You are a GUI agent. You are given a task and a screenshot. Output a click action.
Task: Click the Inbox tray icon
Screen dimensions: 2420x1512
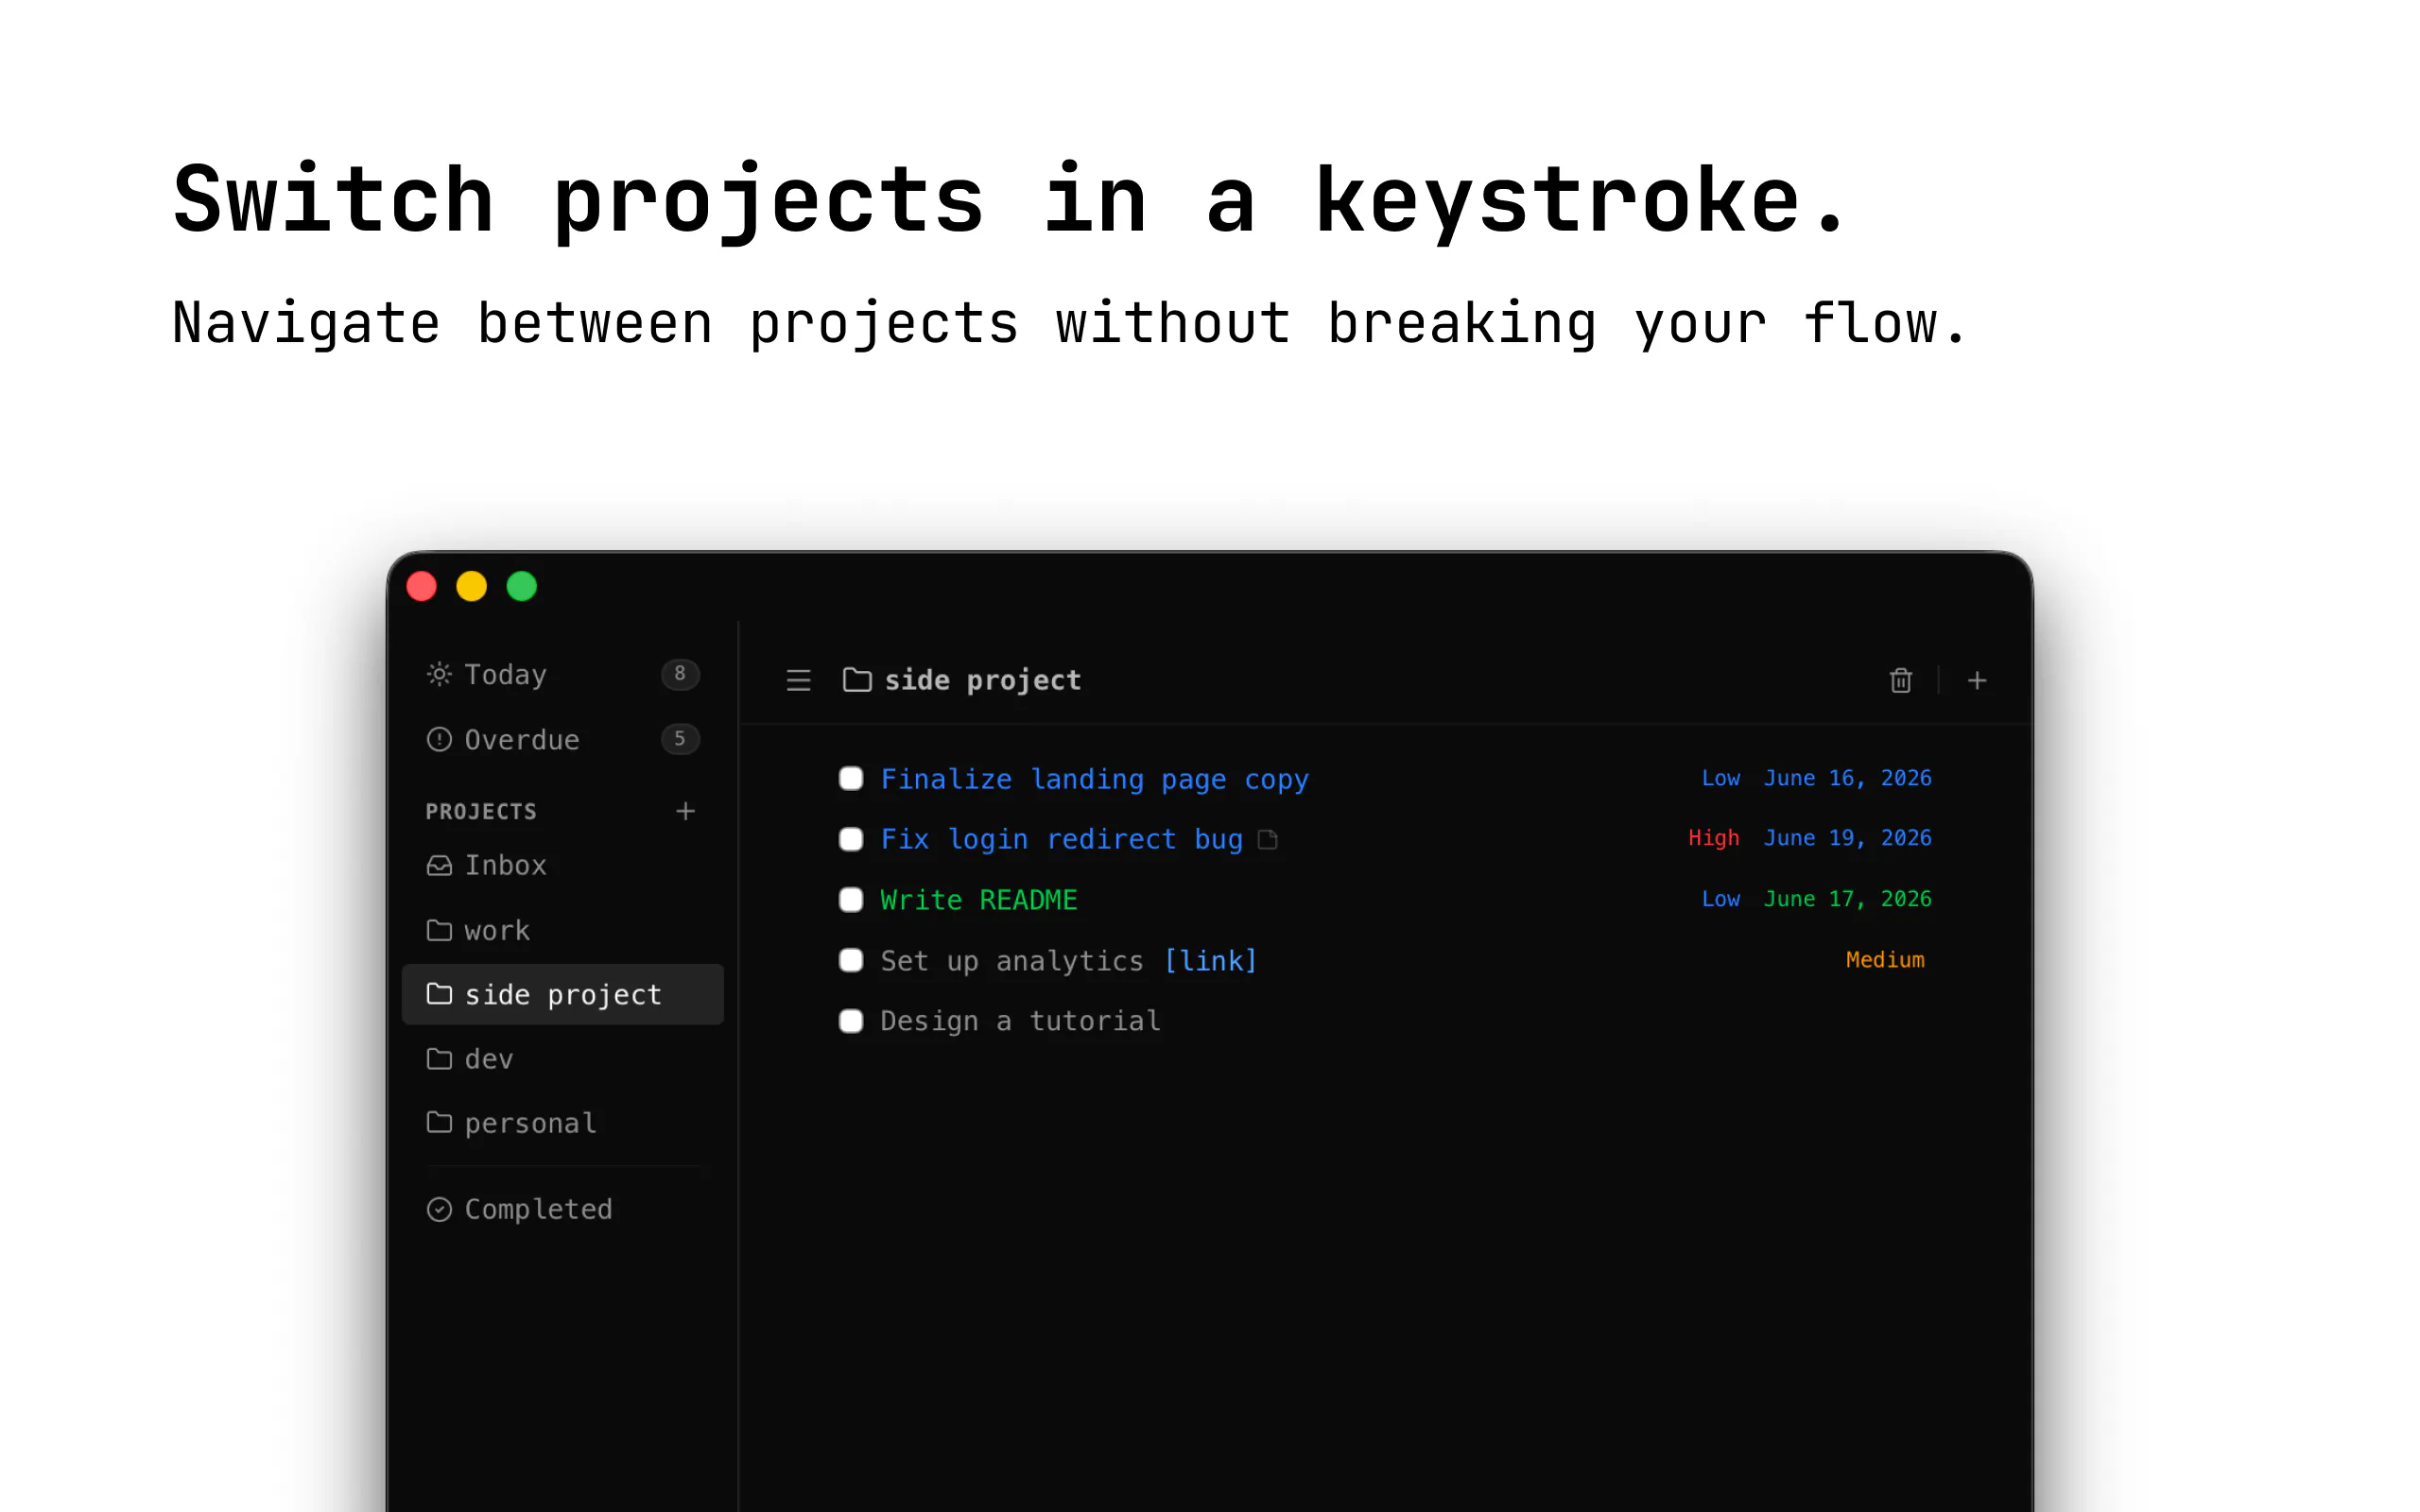439,865
